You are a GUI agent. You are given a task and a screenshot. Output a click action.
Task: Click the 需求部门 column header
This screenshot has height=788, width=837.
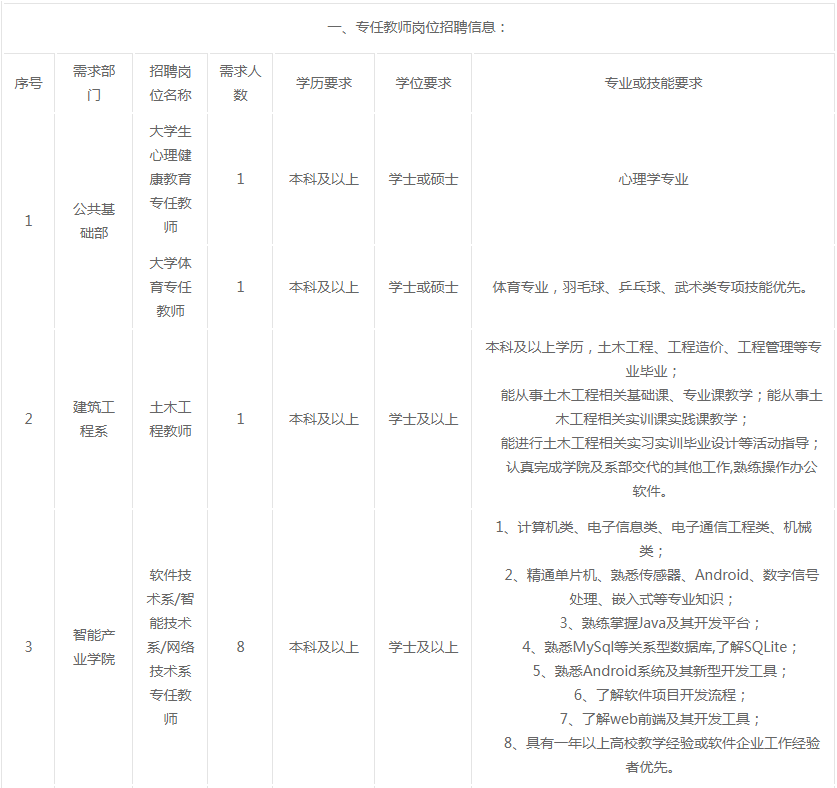point(94,83)
